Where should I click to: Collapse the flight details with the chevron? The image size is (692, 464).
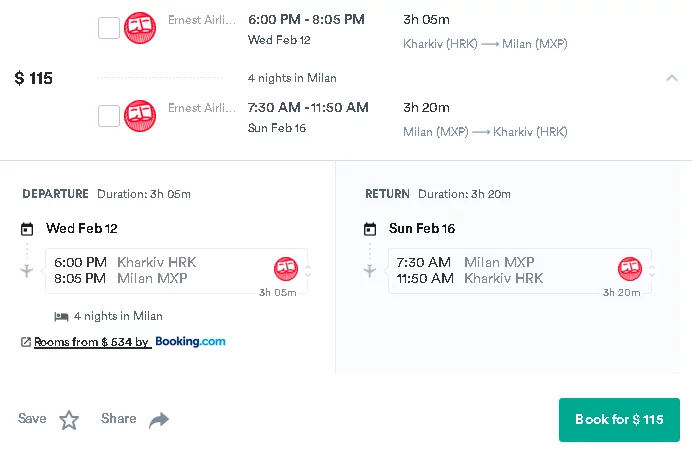click(x=672, y=78)
